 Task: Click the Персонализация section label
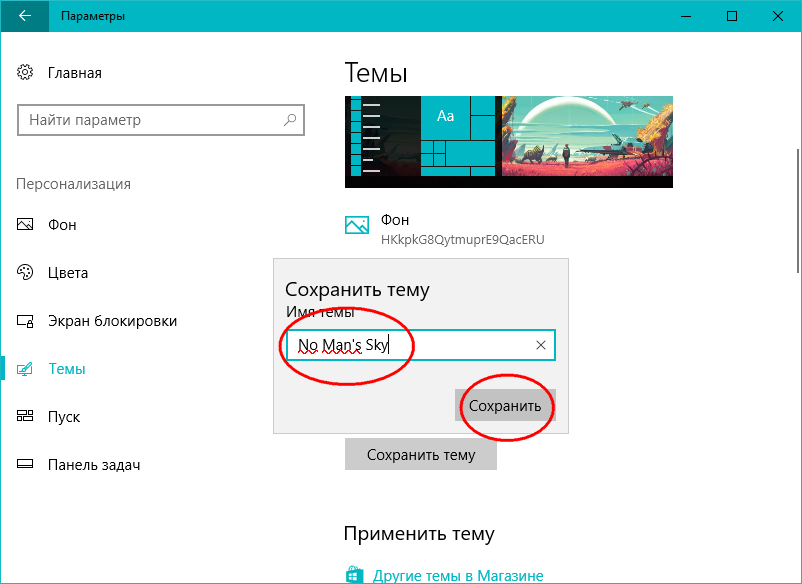tap(73, 184)
